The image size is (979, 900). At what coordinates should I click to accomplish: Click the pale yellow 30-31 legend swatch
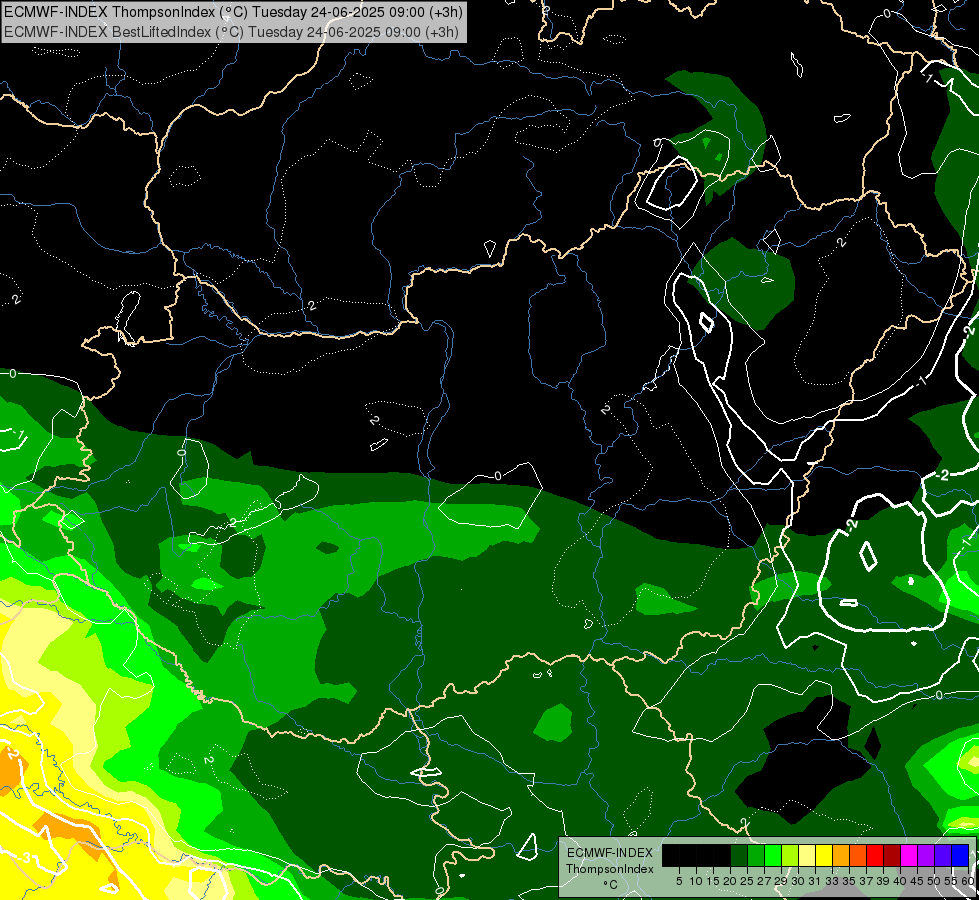point(807,856)
